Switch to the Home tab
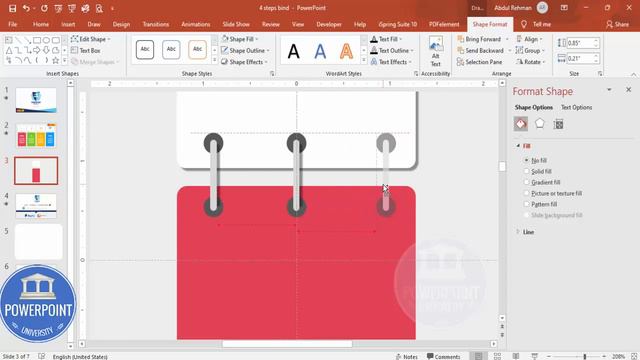This screenshot has height=360, width=640. coord(40,24)
